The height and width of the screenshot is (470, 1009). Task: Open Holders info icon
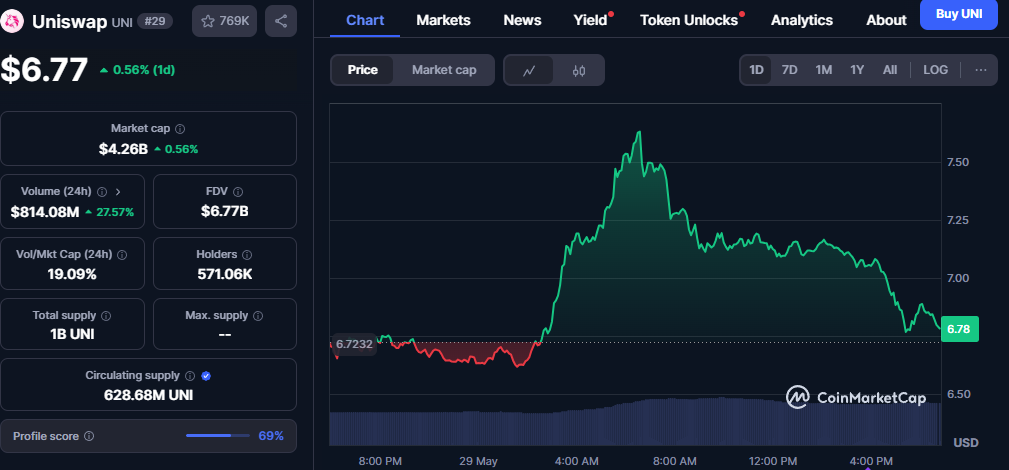coord(247,255)
